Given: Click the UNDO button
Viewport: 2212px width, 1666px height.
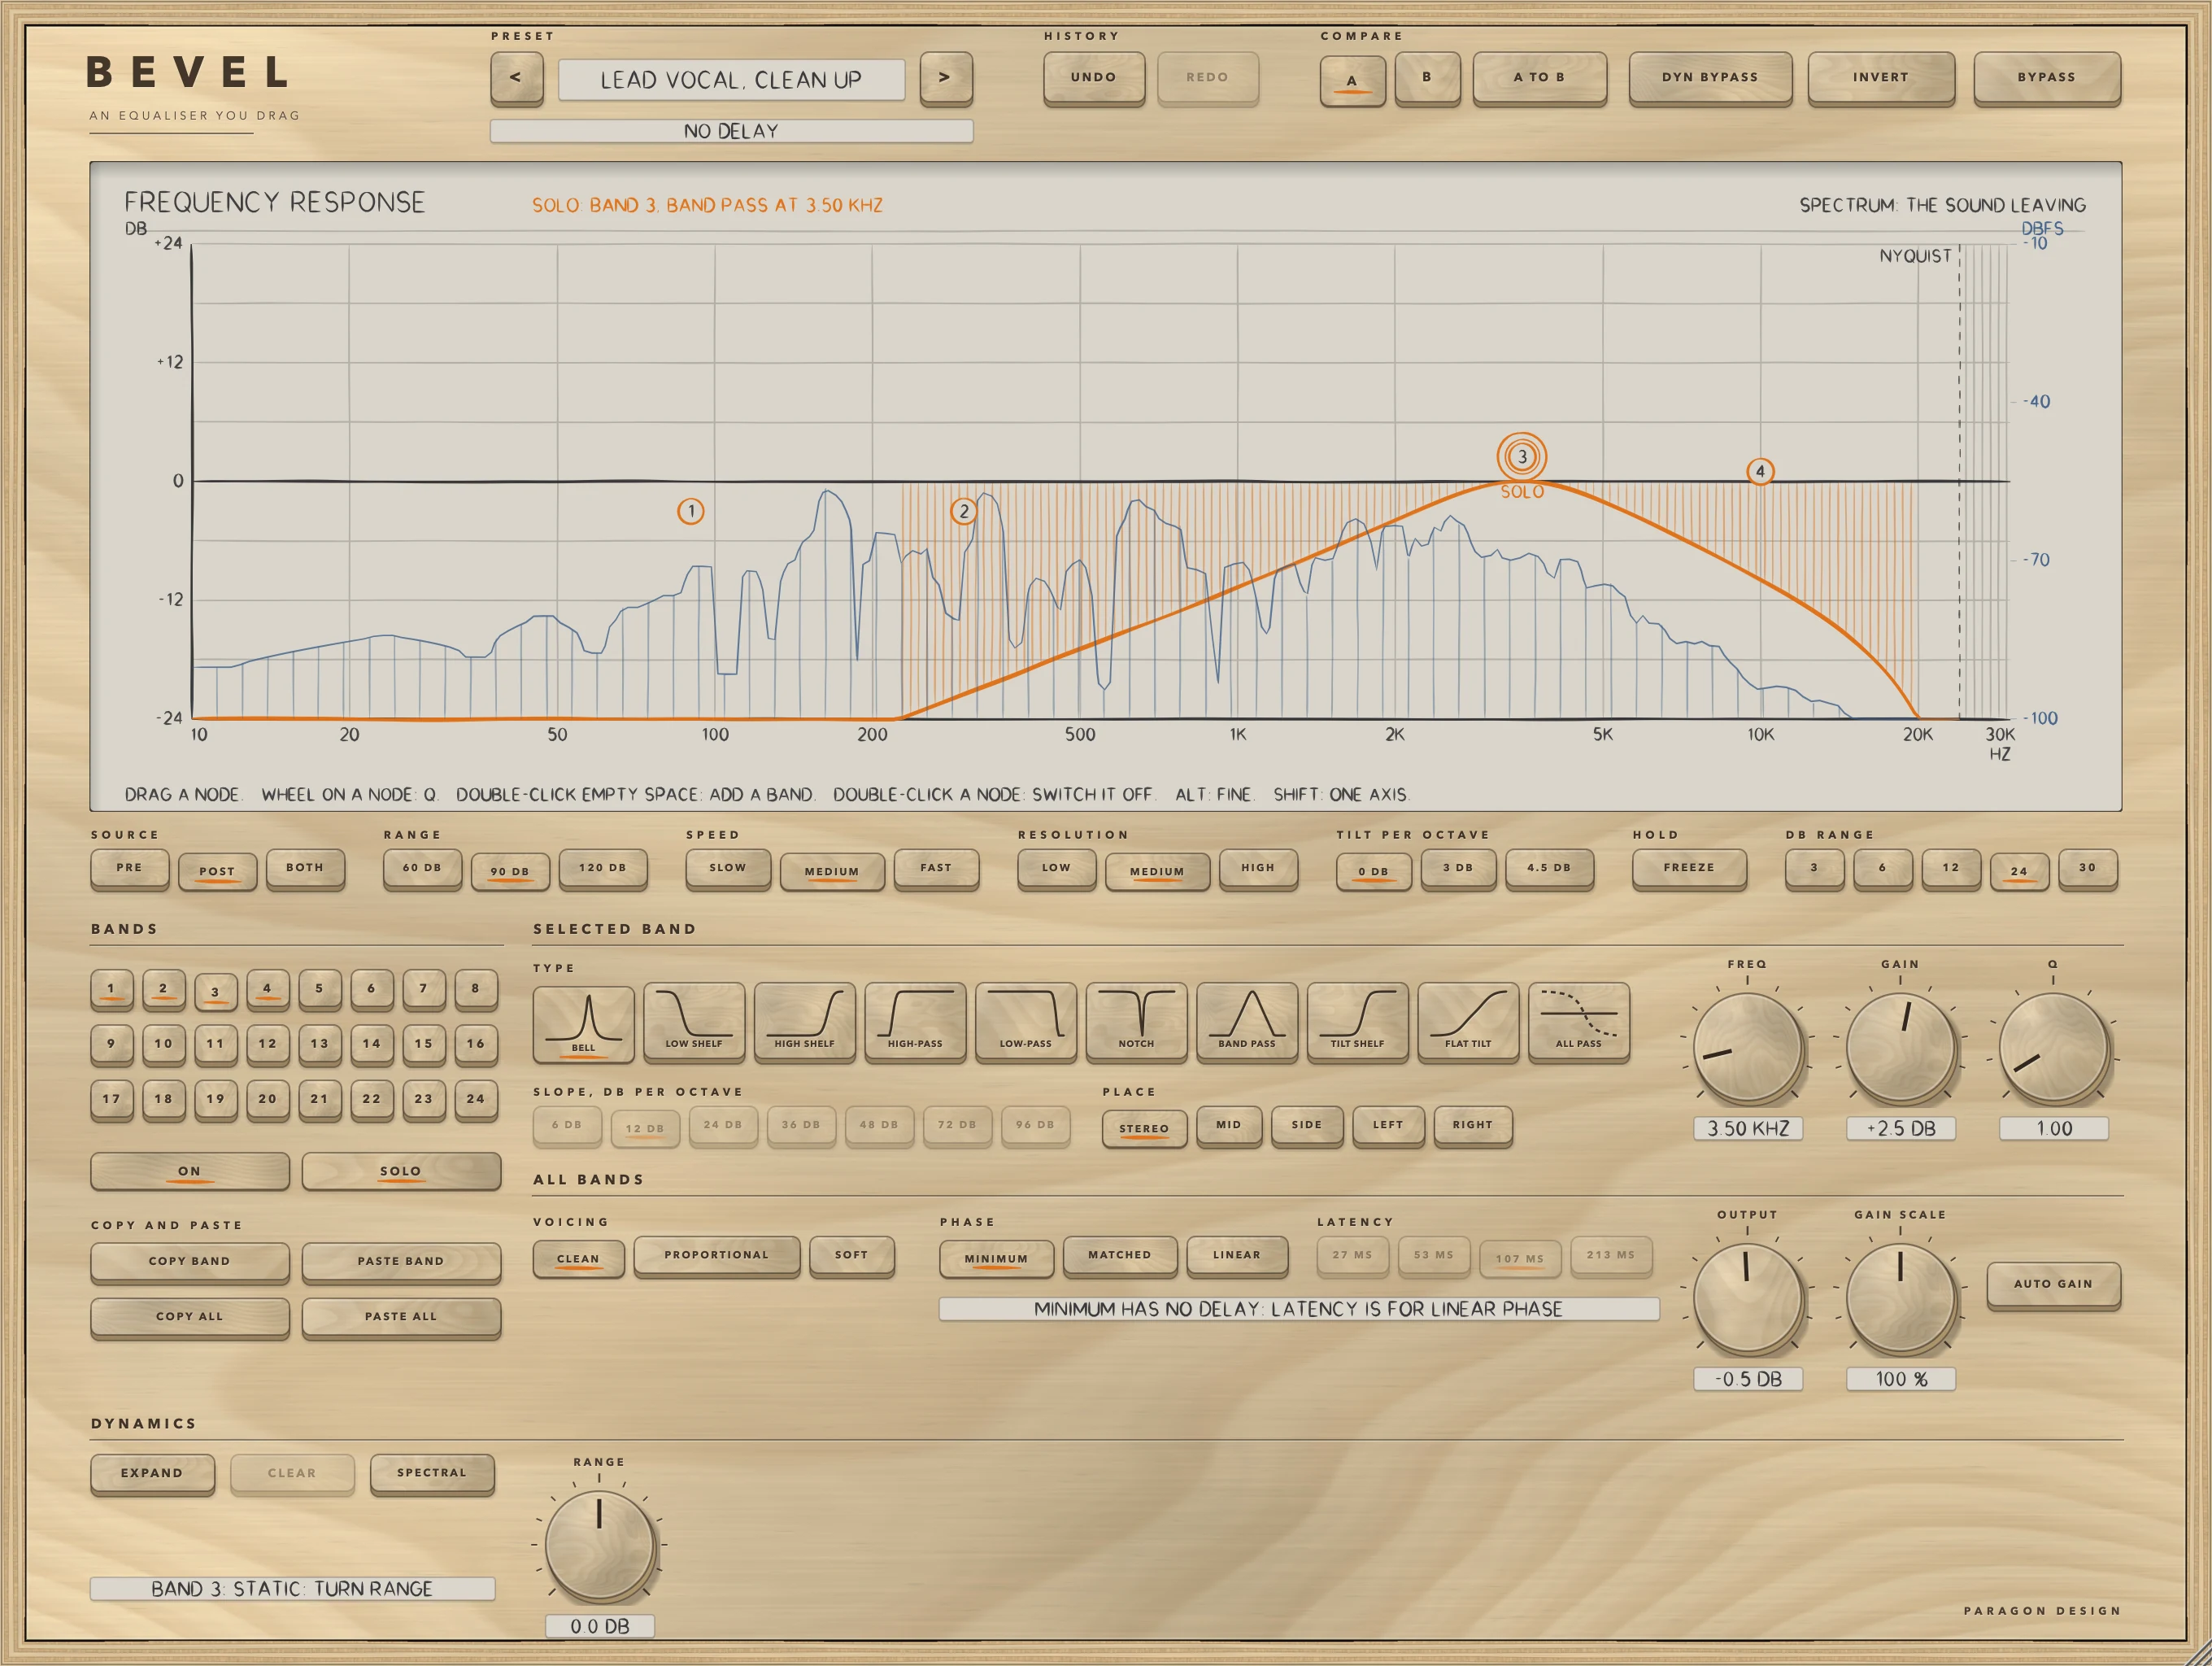Looking at the screenshot, I should [x=1094, y=78].
